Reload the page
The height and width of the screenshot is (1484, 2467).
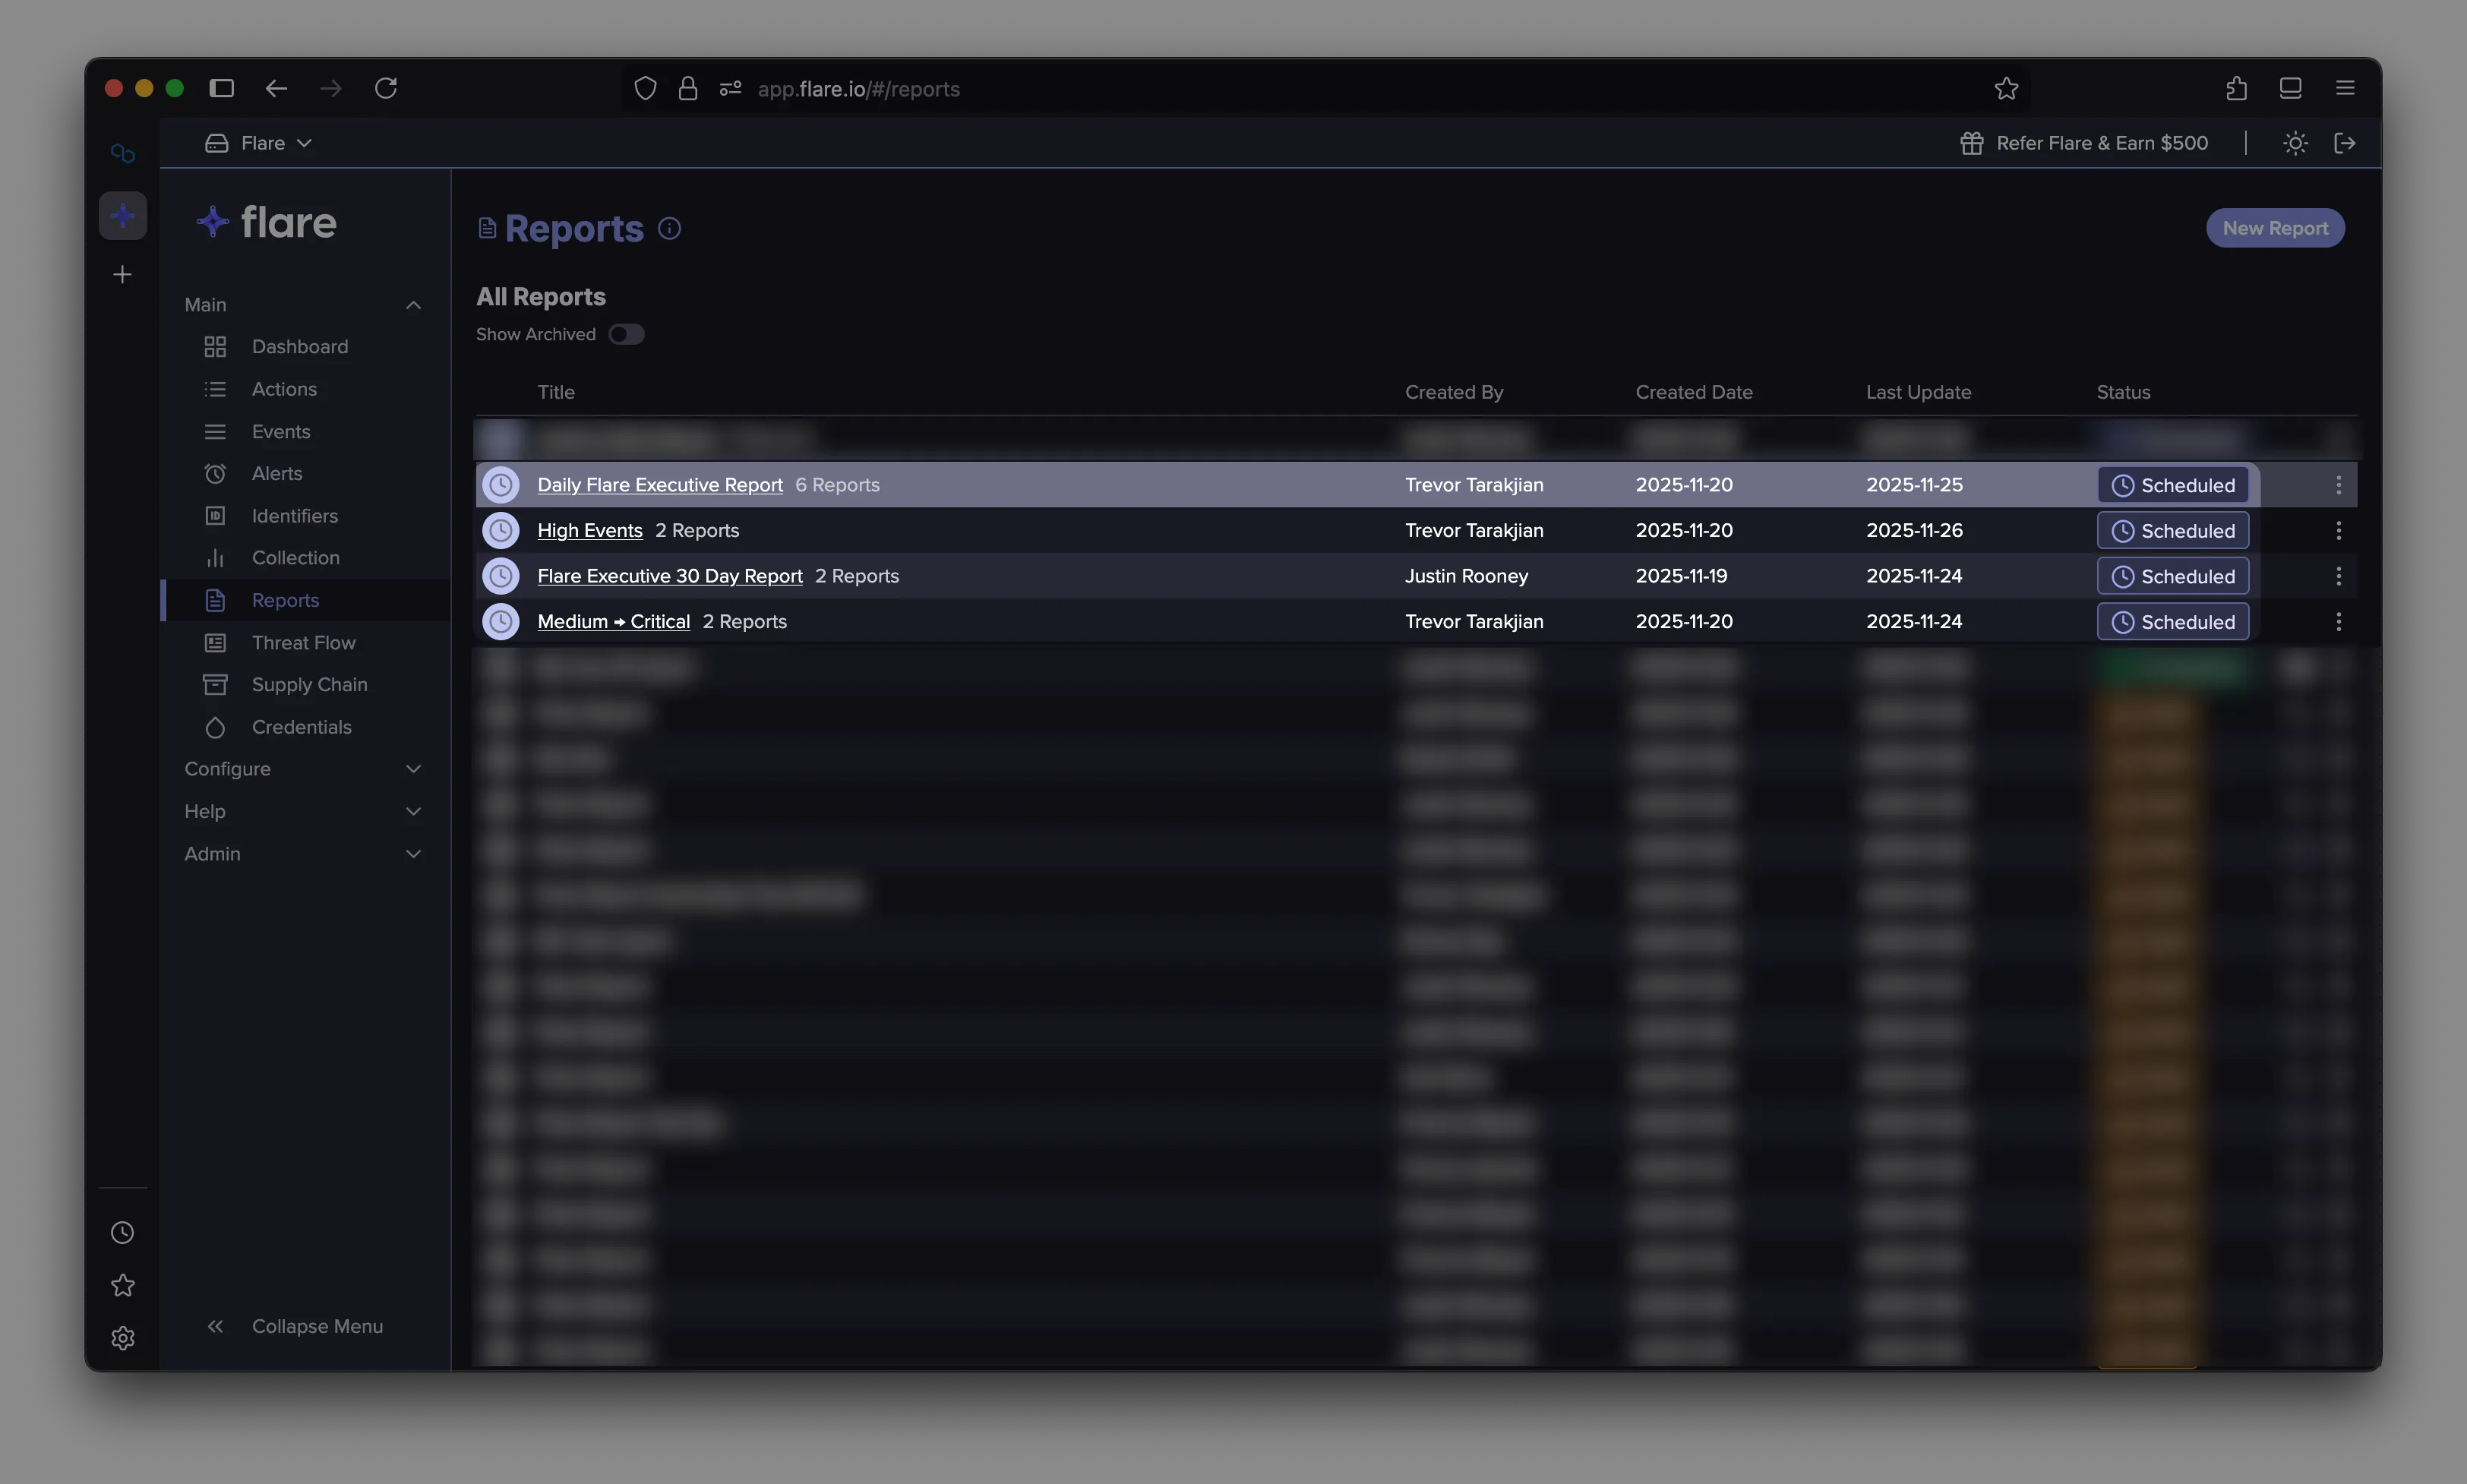386,88
